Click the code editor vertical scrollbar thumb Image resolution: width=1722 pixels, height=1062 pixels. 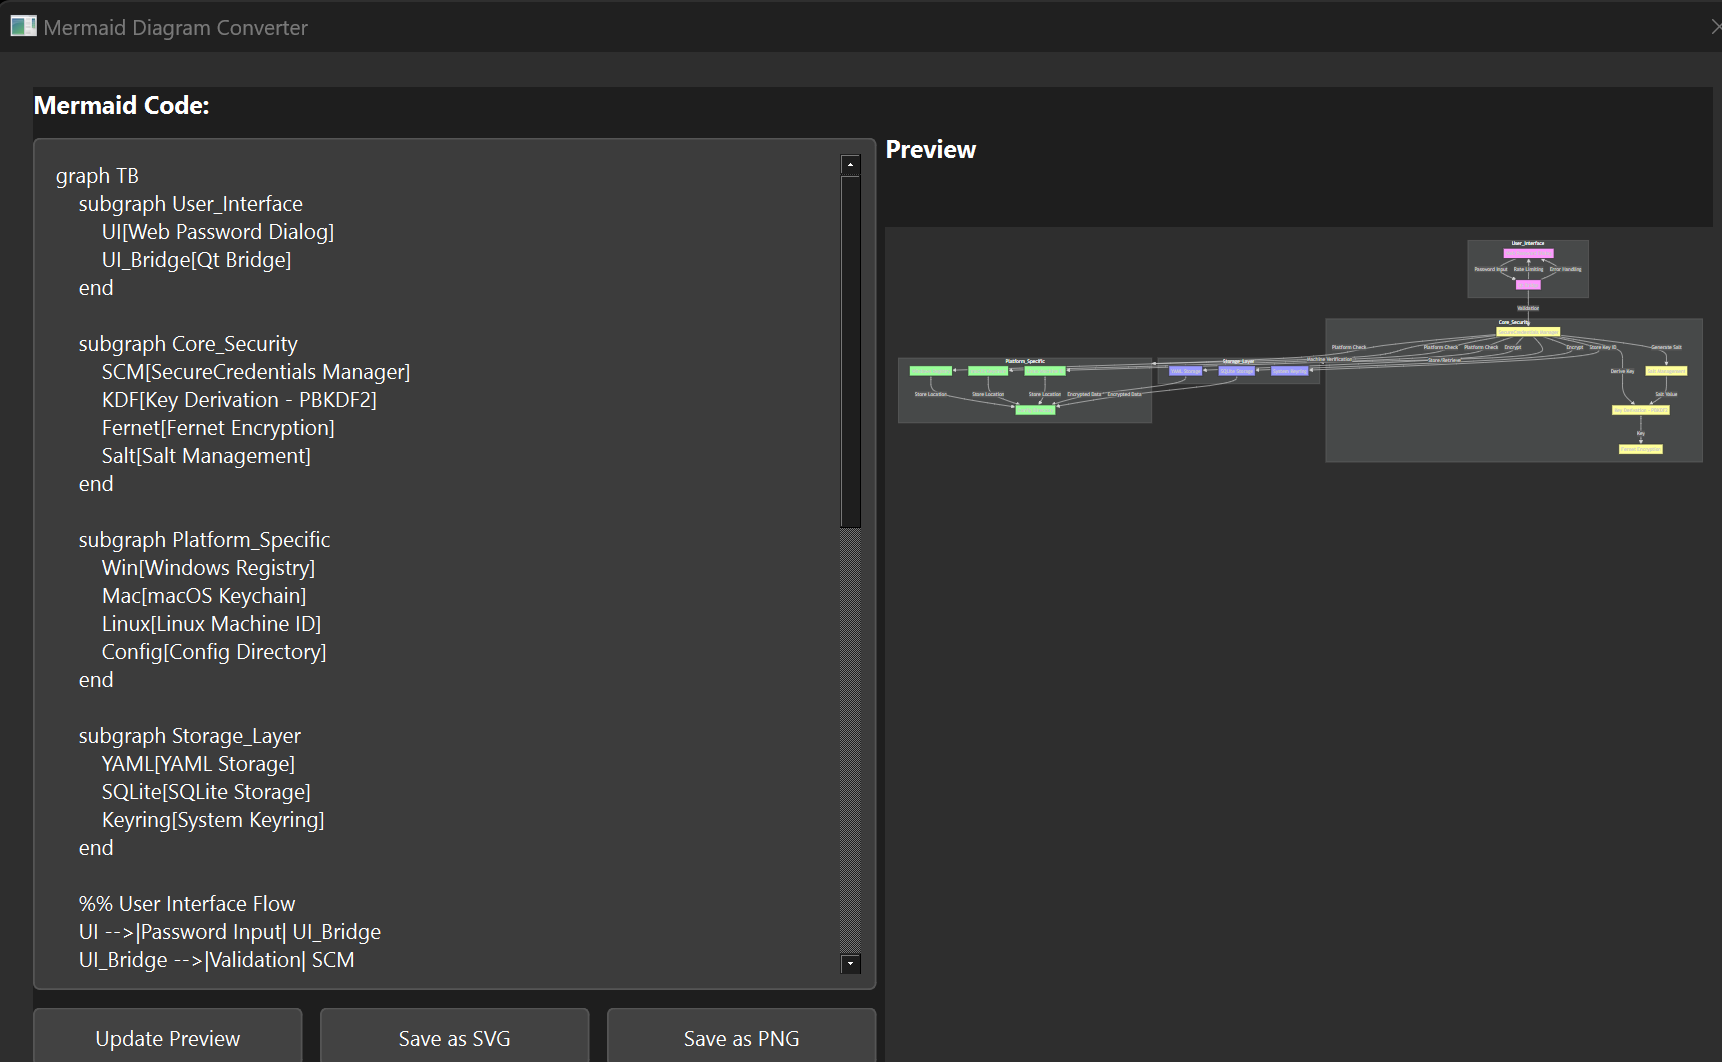(851, 352)
